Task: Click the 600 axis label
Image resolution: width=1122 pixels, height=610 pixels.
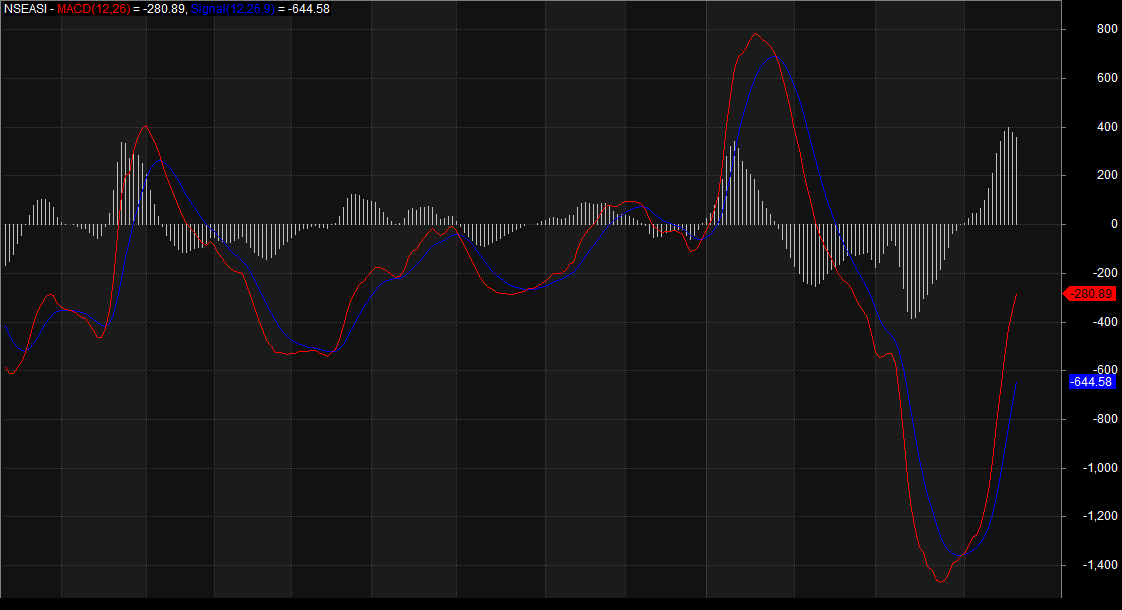Action: tap(1107, 78)
